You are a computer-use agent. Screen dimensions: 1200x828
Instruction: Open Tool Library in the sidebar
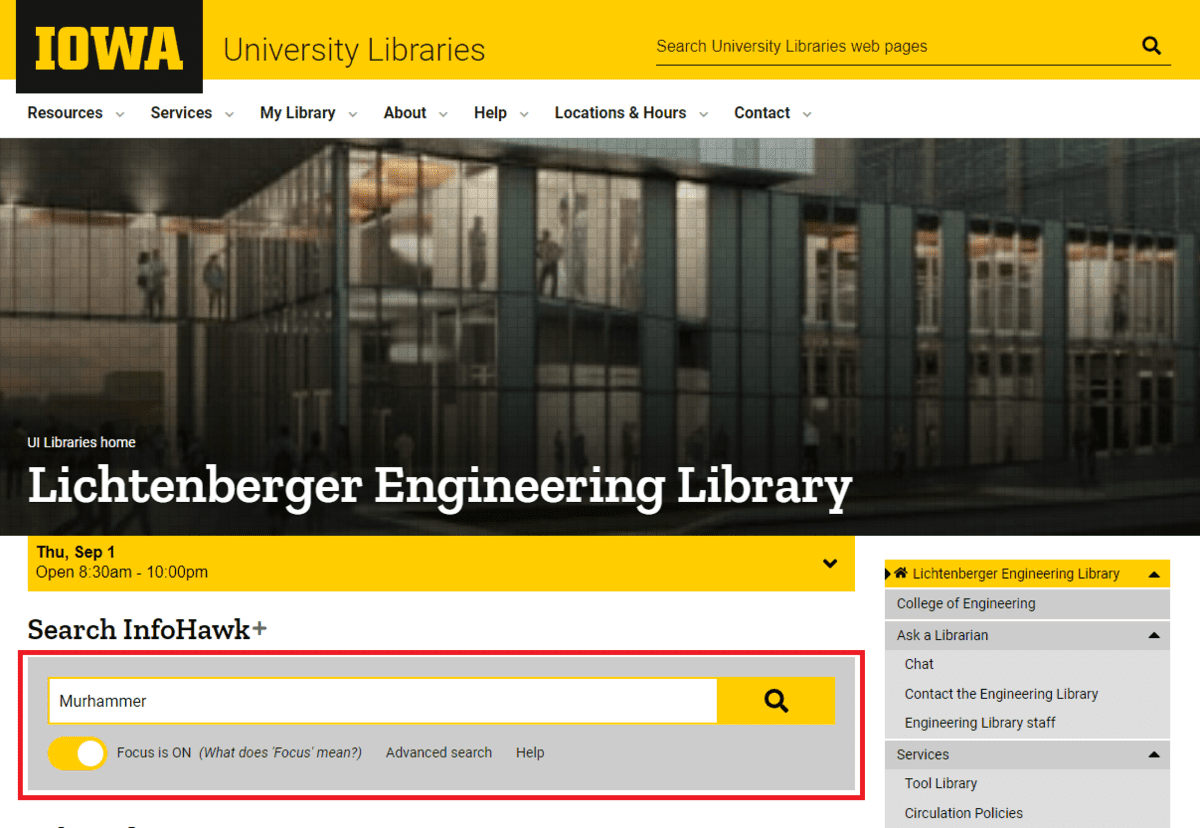pos(940,783)
